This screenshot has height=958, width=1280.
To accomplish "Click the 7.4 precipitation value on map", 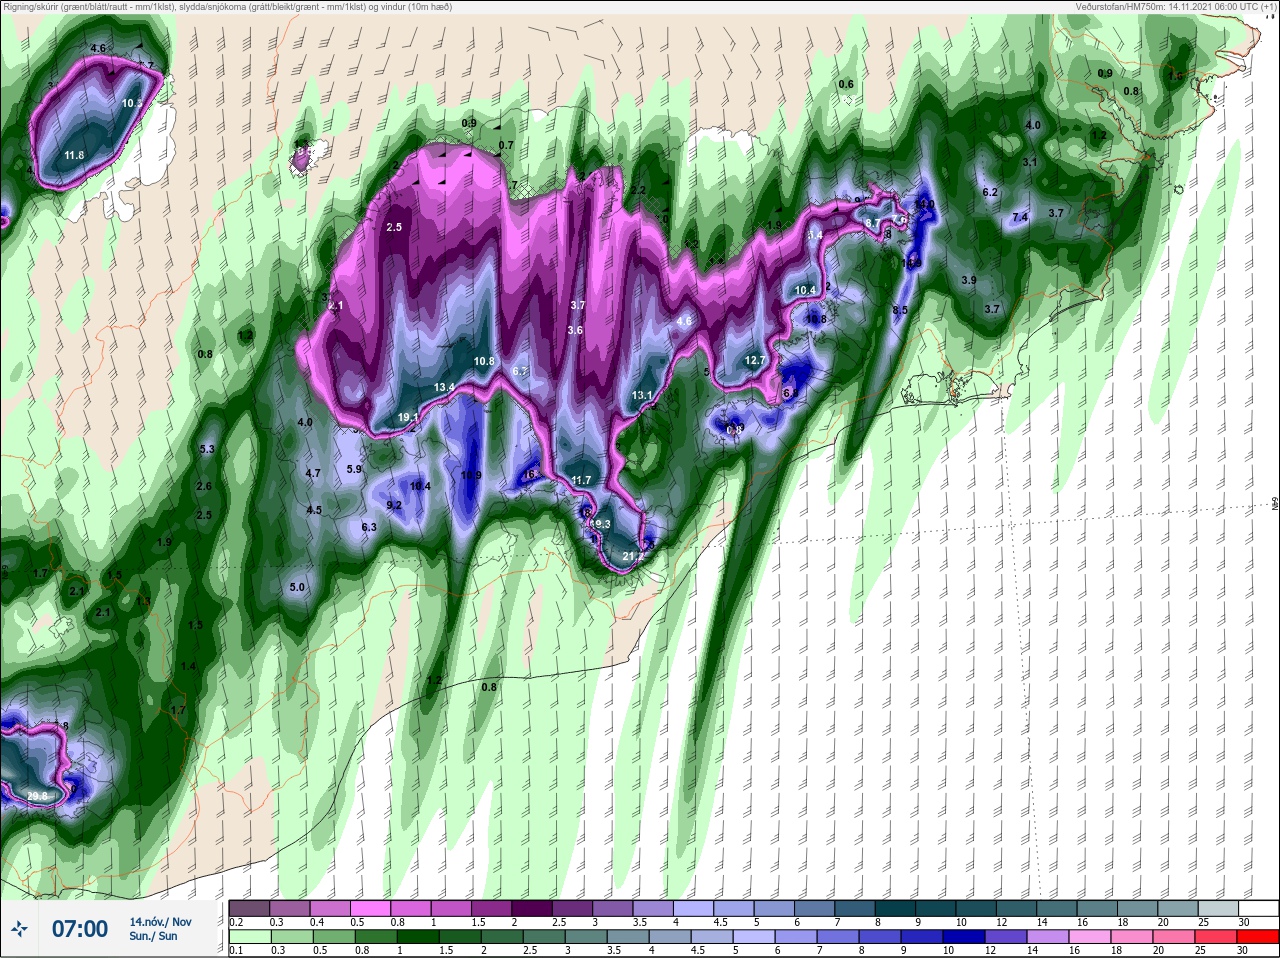I will [1020, 217].
